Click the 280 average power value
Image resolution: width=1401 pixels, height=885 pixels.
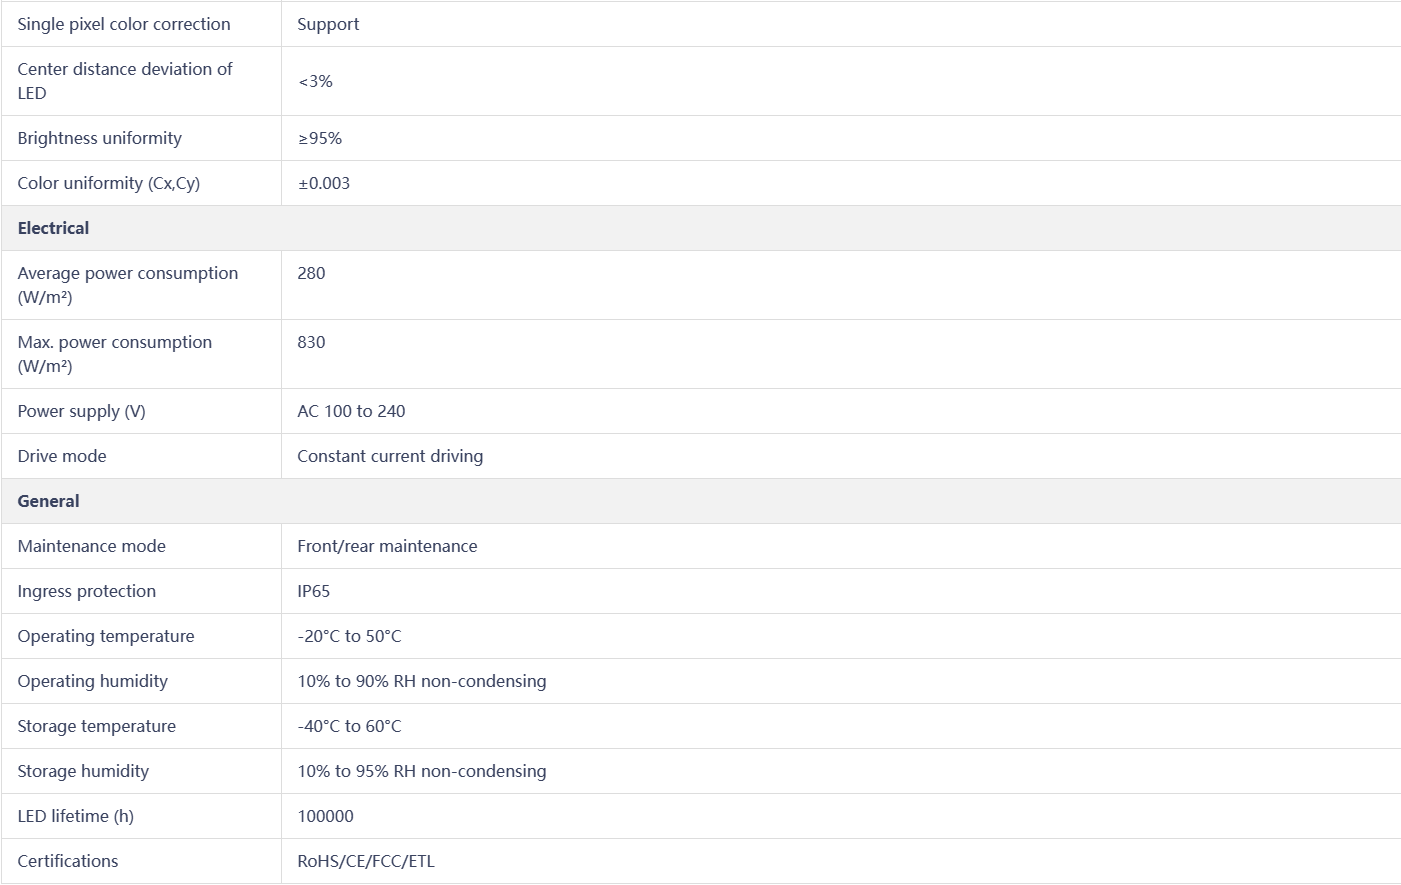tap(311, 273)
